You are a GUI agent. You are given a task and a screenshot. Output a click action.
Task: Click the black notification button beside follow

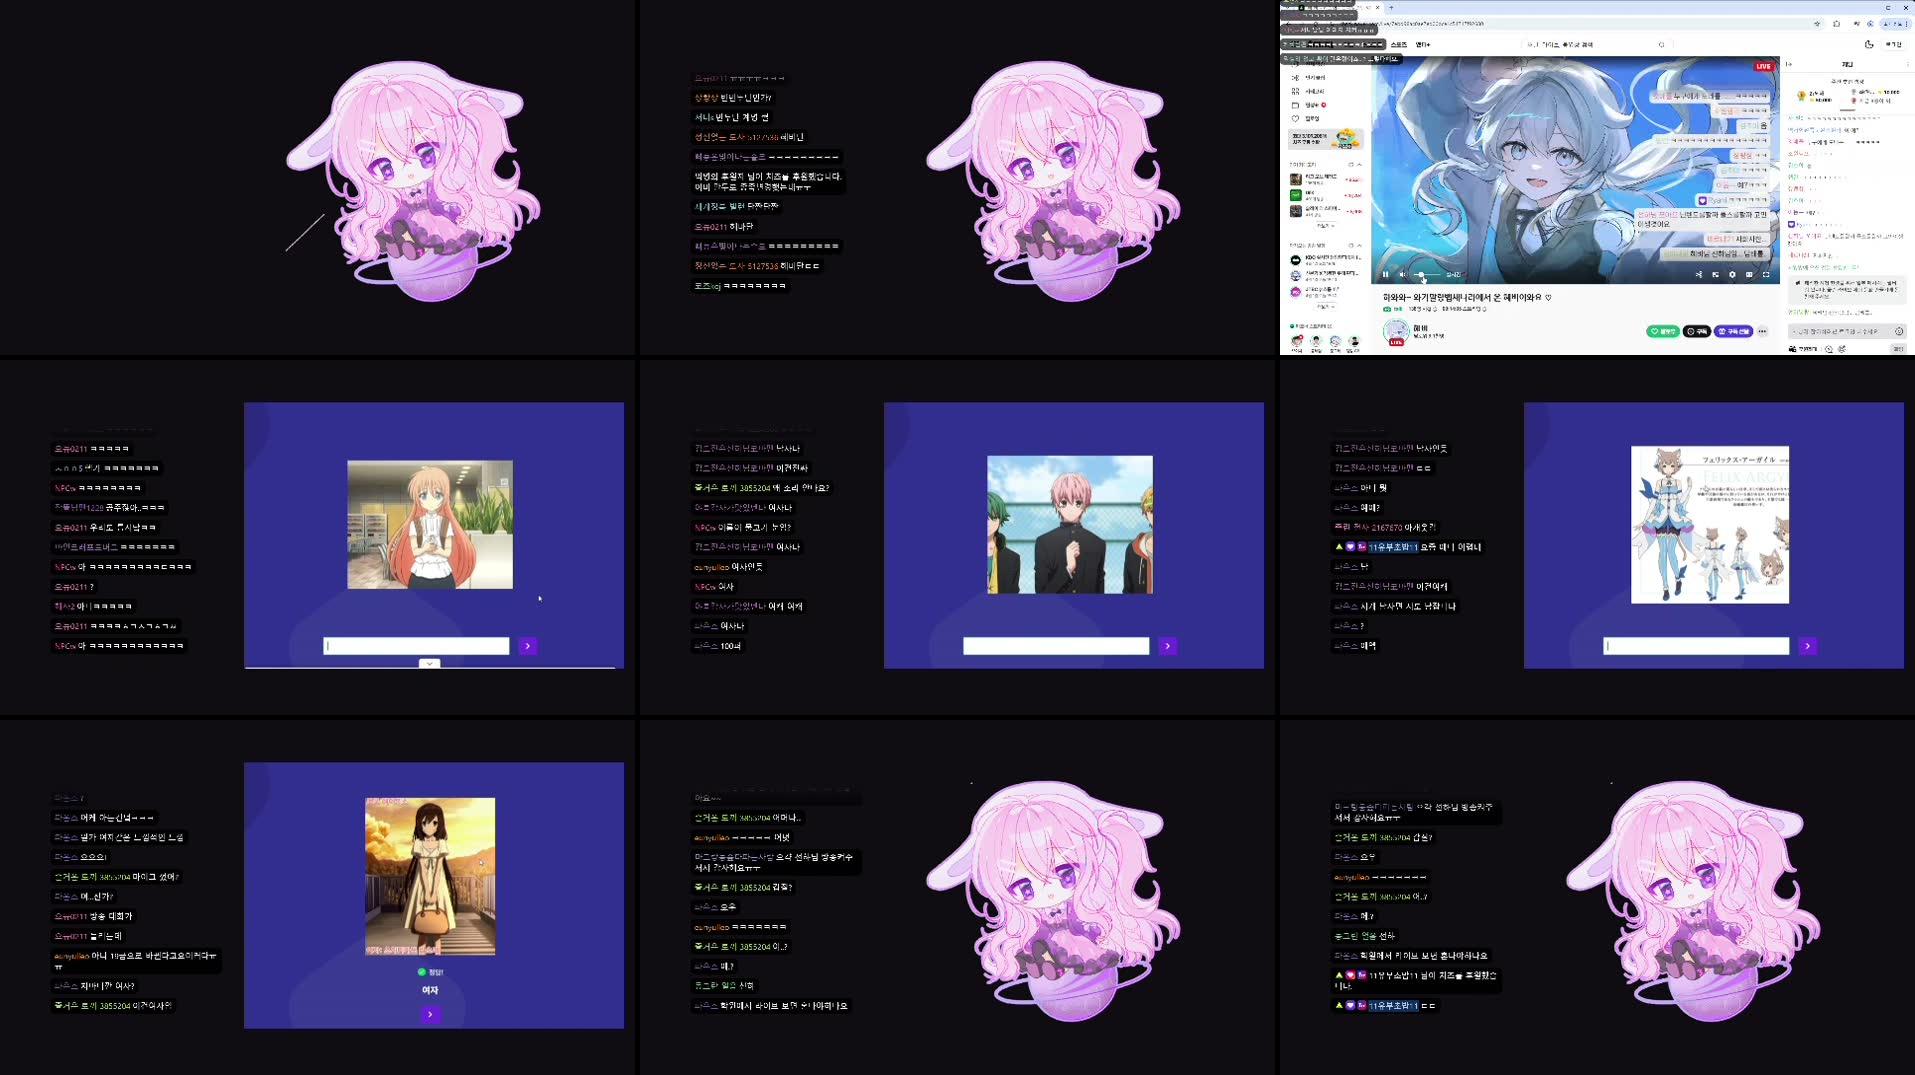click(1697, 331)
